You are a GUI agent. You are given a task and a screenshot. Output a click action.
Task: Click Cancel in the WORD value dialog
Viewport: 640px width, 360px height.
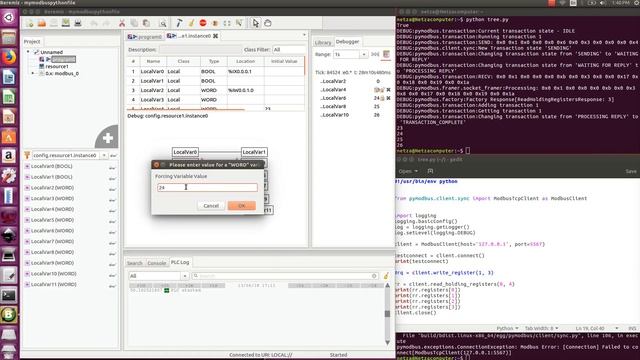click(211, 206)
